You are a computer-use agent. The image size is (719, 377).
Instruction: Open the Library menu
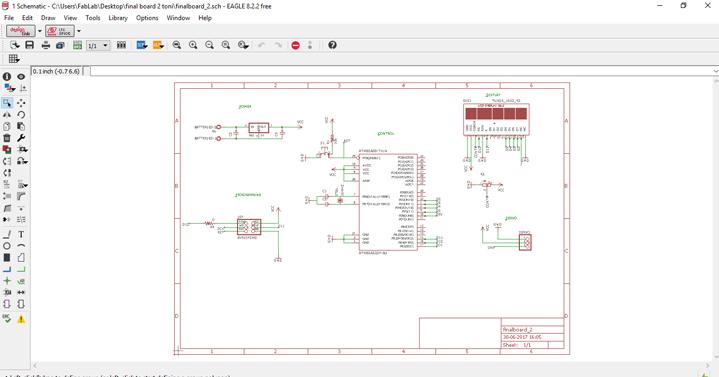point(118,18)
